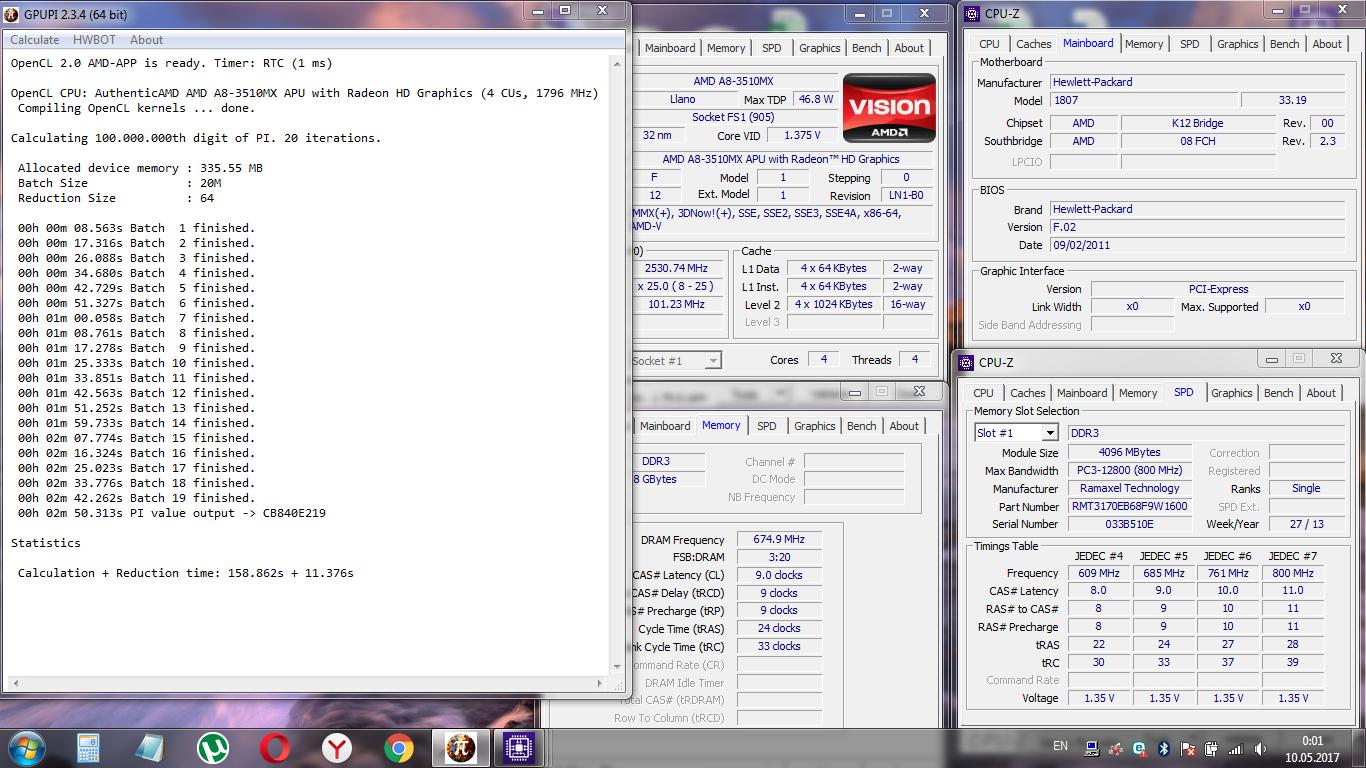Launch Opera browser from the taskbar

click(274, 747)
